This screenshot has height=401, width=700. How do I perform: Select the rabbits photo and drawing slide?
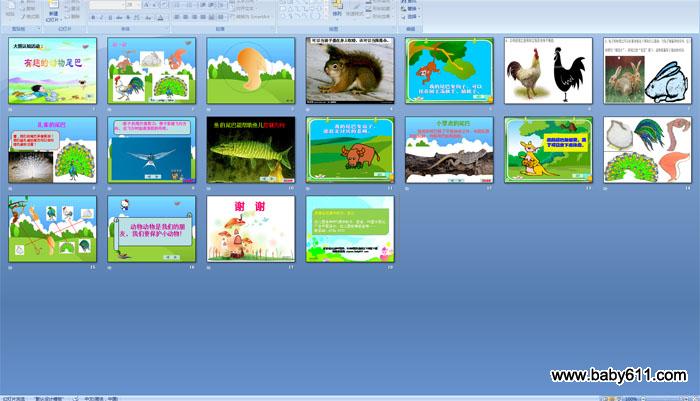[x=647, y=71]
